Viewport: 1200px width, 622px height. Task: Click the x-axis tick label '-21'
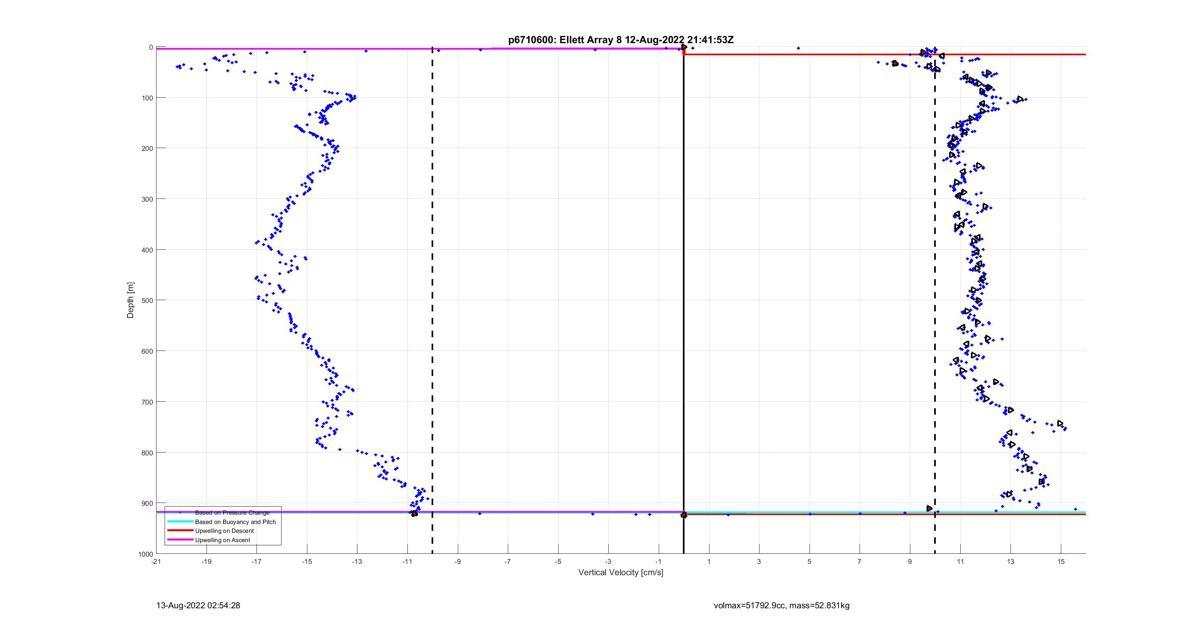(x=156, y=561)
